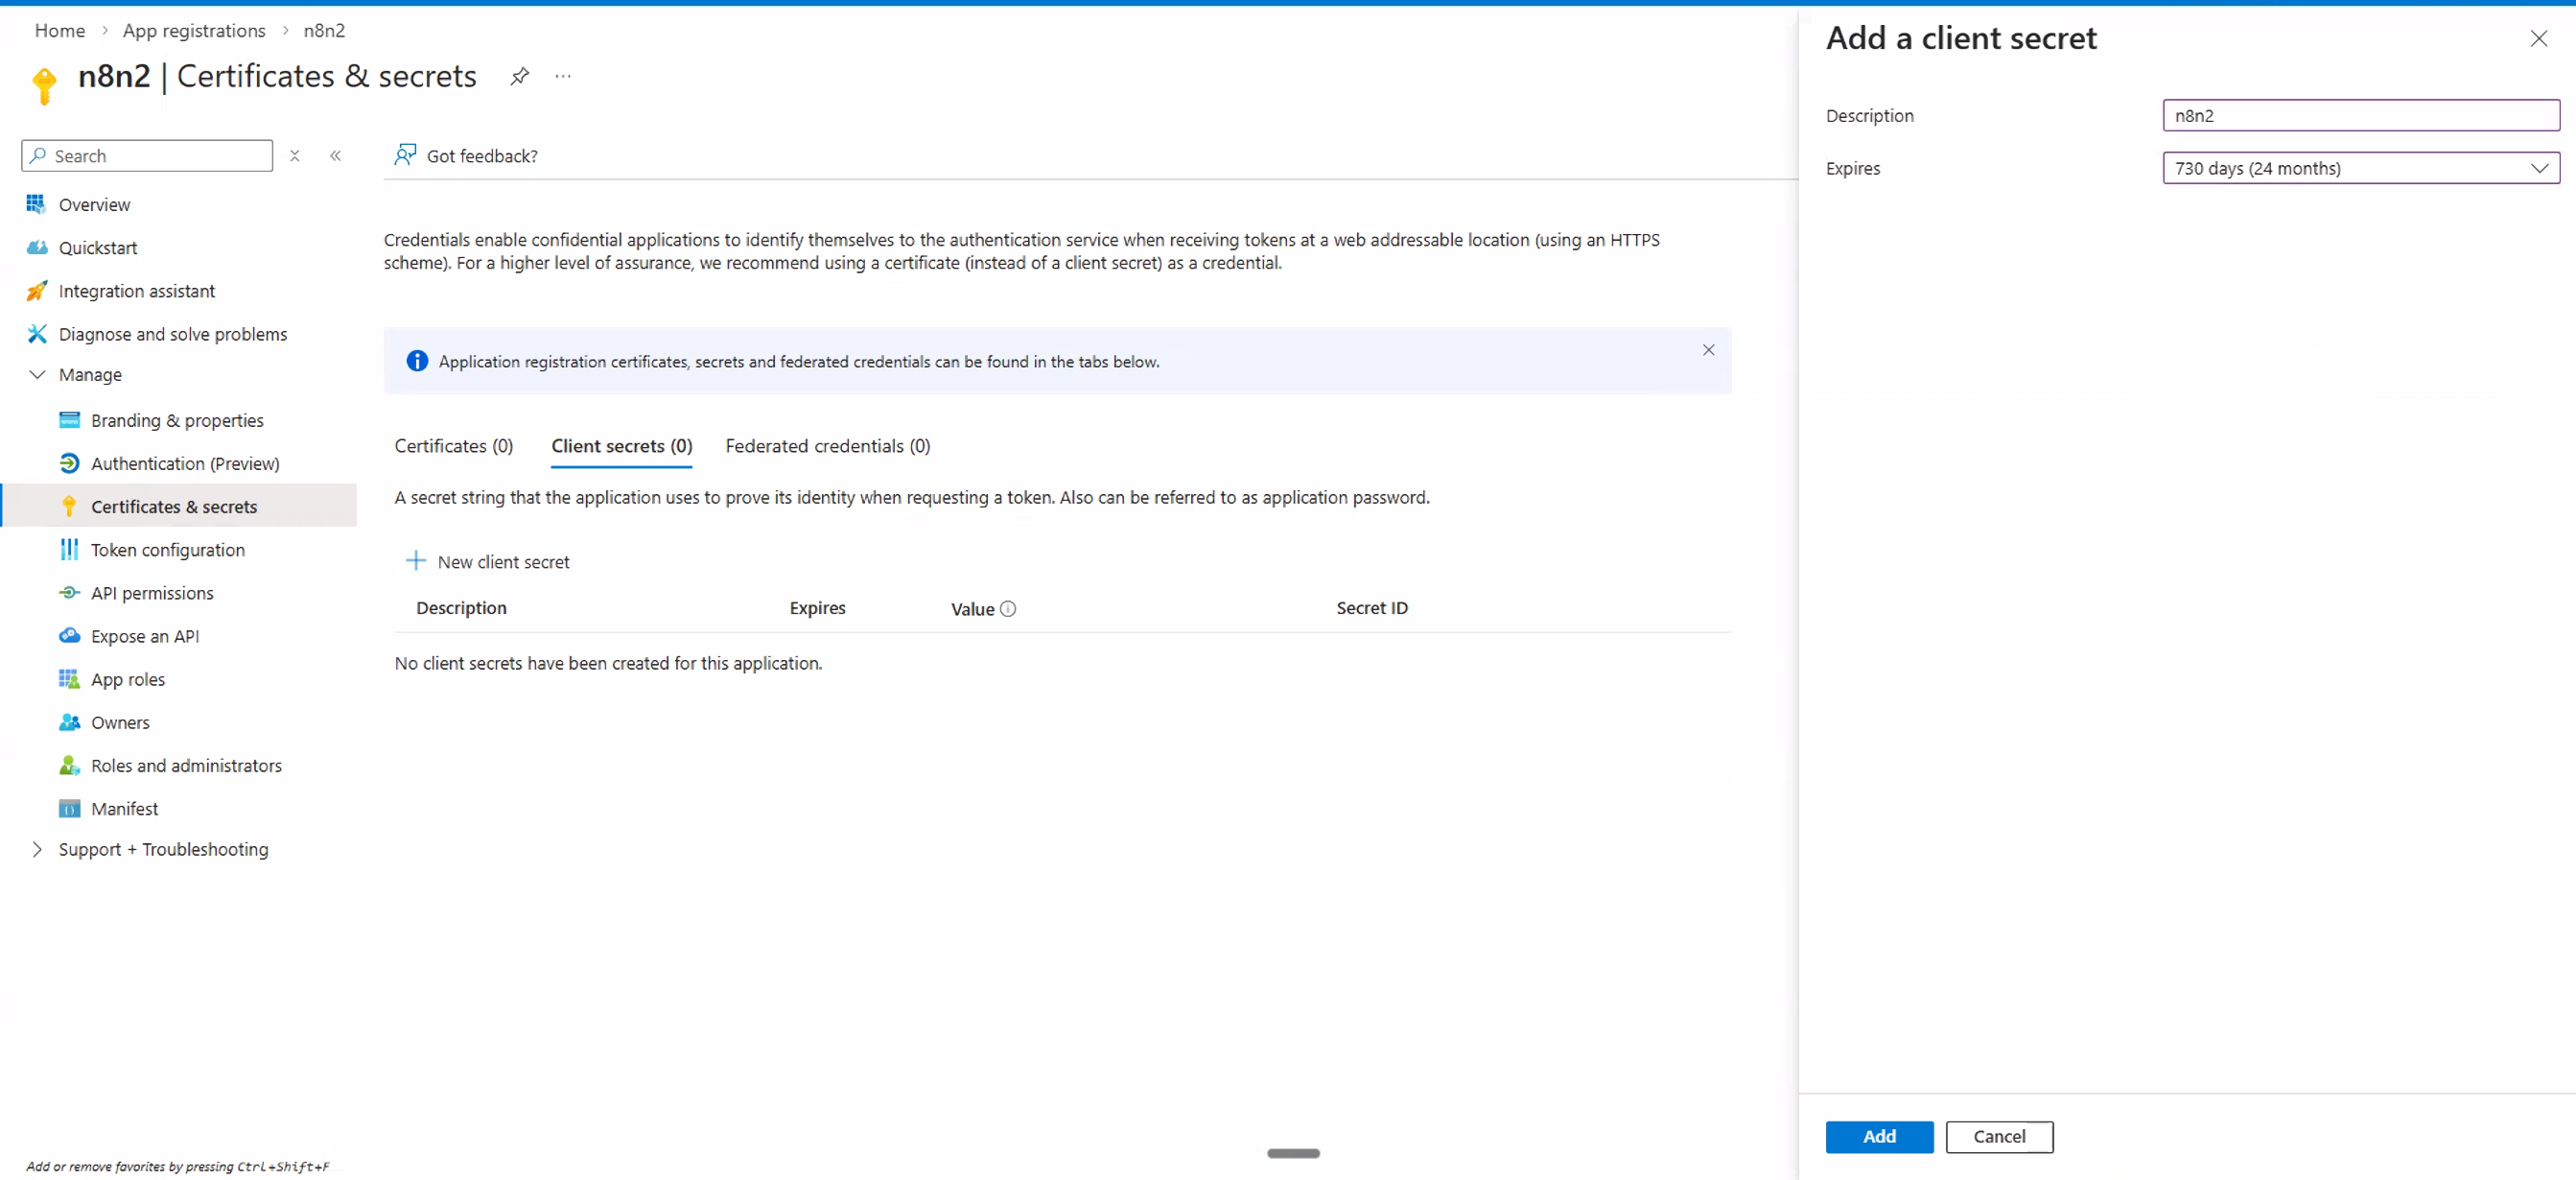This screenshot has height=1180, width=2576.
Task: Expand Support + Troubleshooting section
Action: (36, 849)
